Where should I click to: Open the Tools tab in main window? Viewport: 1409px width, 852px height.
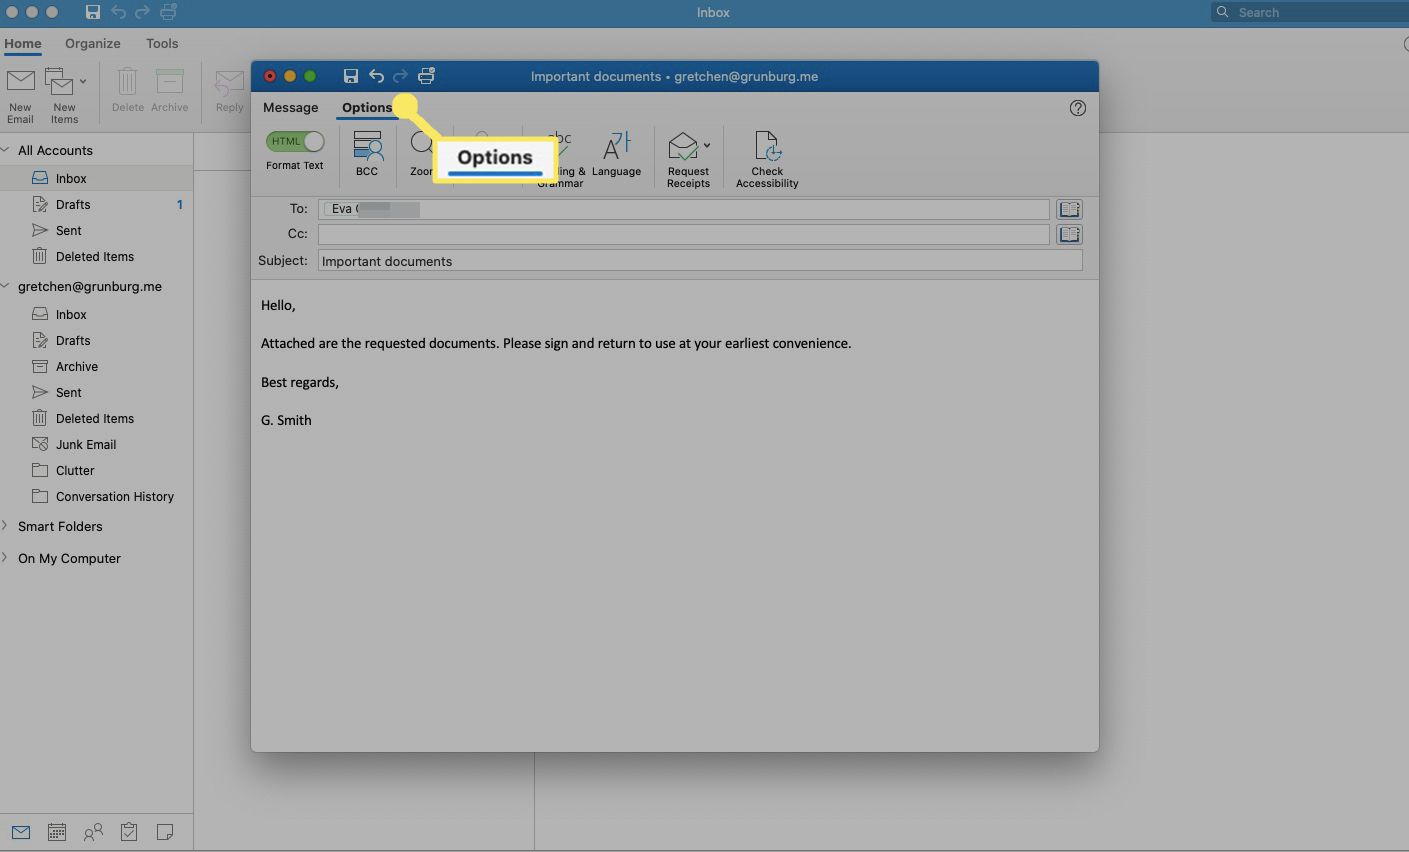pyautogui.click(x=162, y=43)
